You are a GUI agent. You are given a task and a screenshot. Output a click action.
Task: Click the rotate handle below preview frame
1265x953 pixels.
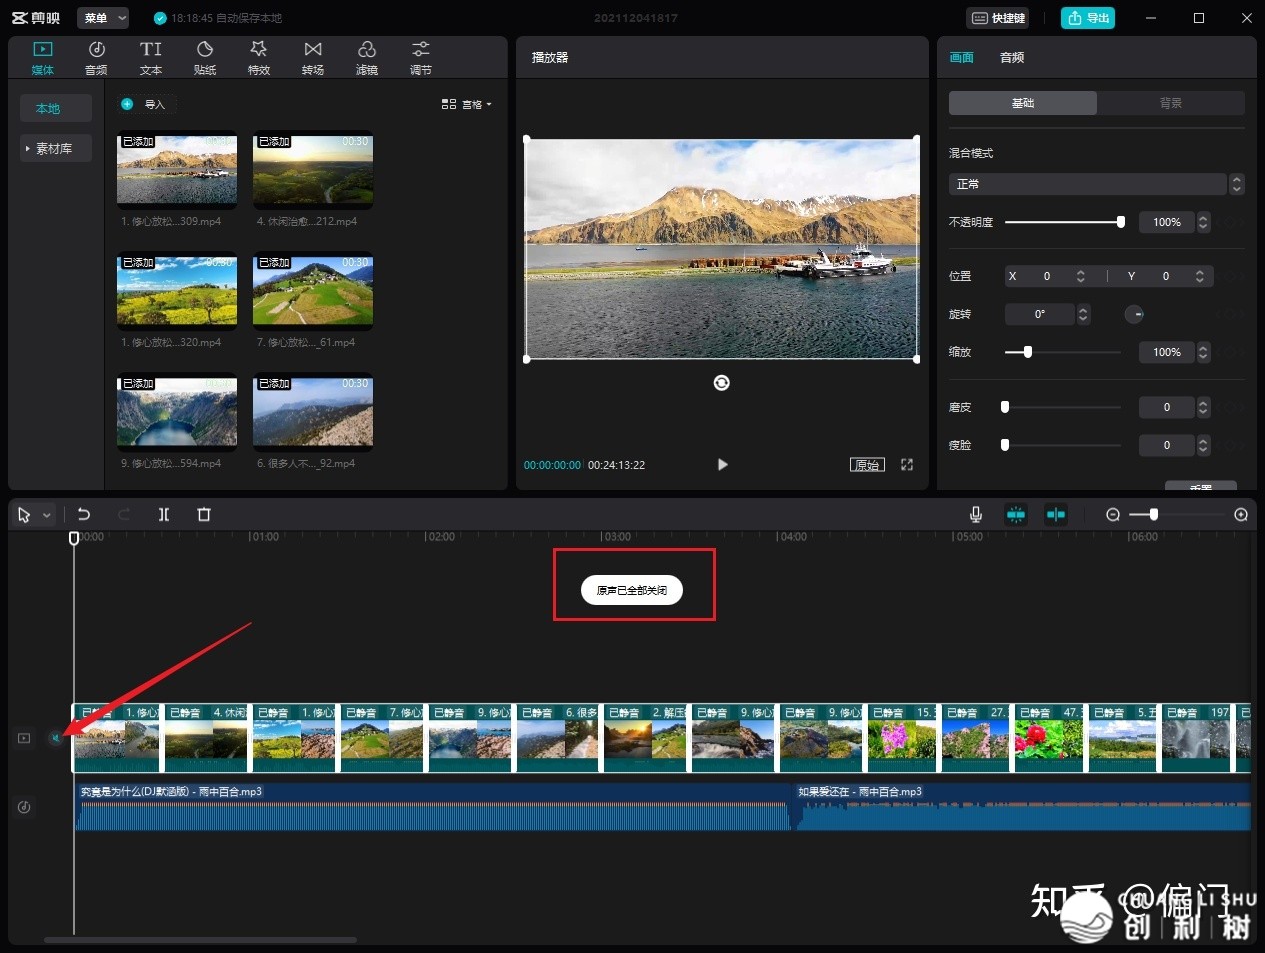721,383
